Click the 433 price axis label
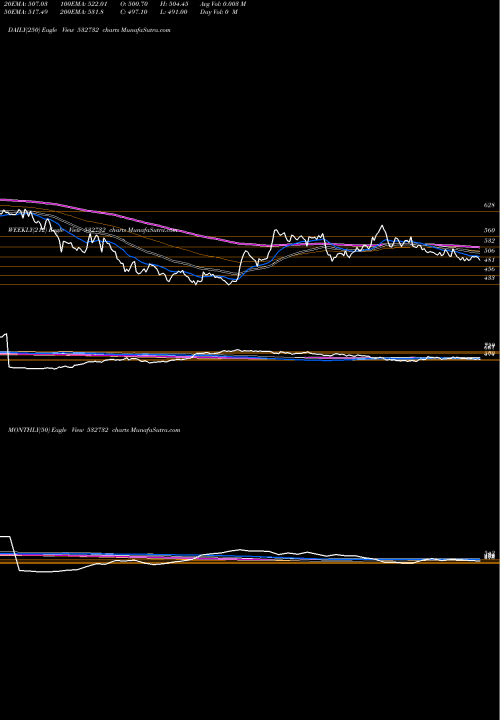500x720 pixels. [x=489, y=278]
